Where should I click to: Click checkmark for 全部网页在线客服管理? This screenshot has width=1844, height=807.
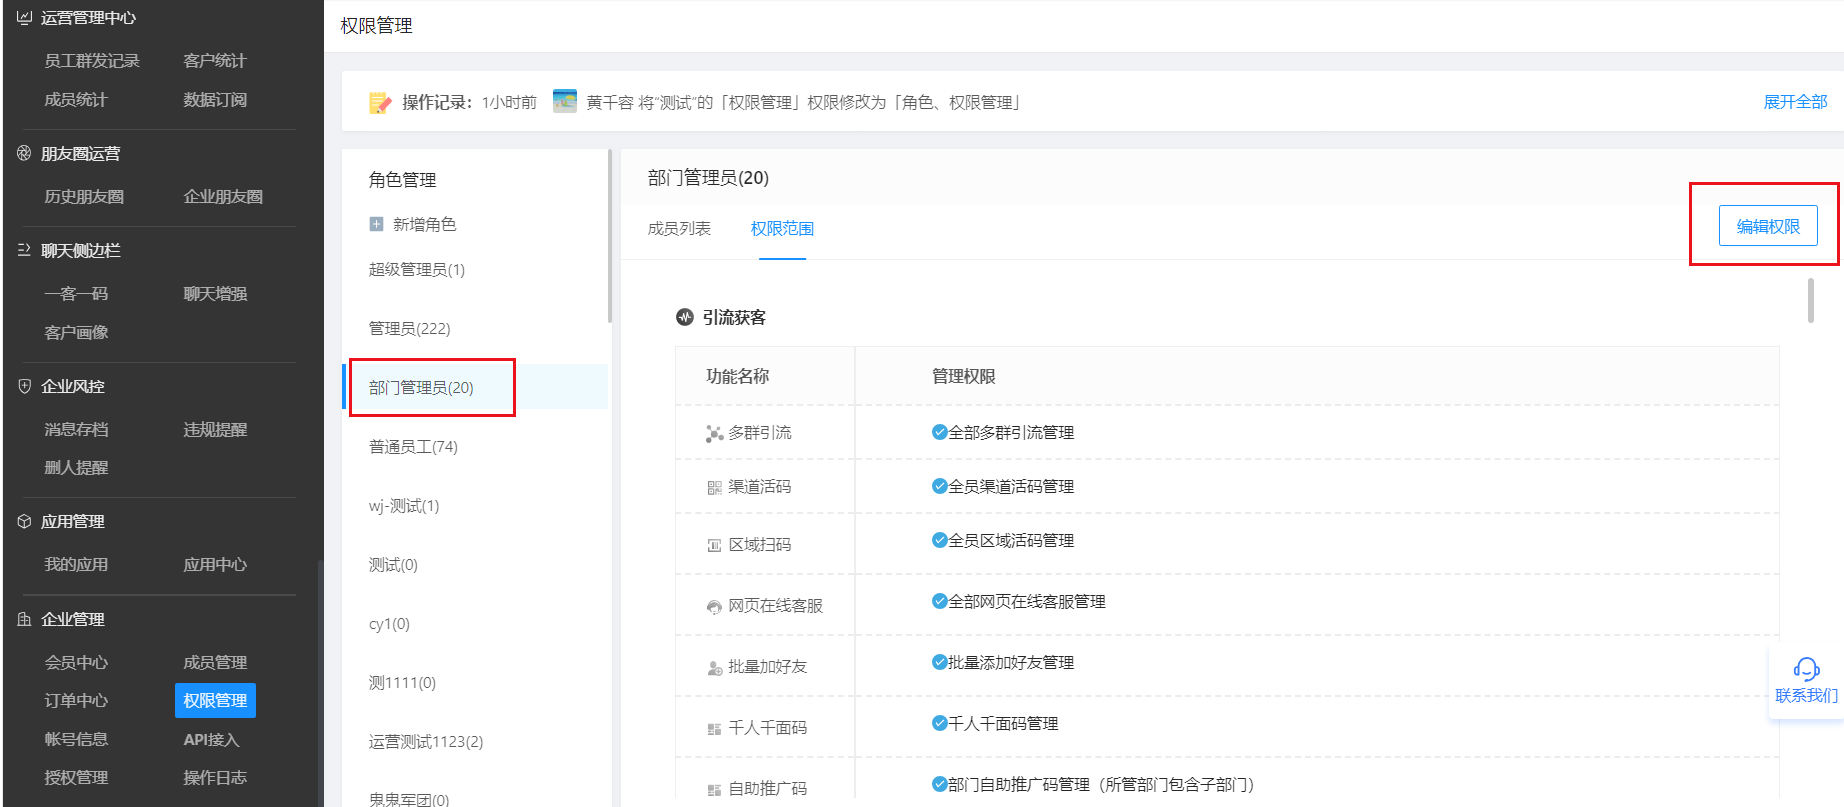pos(939,601)
